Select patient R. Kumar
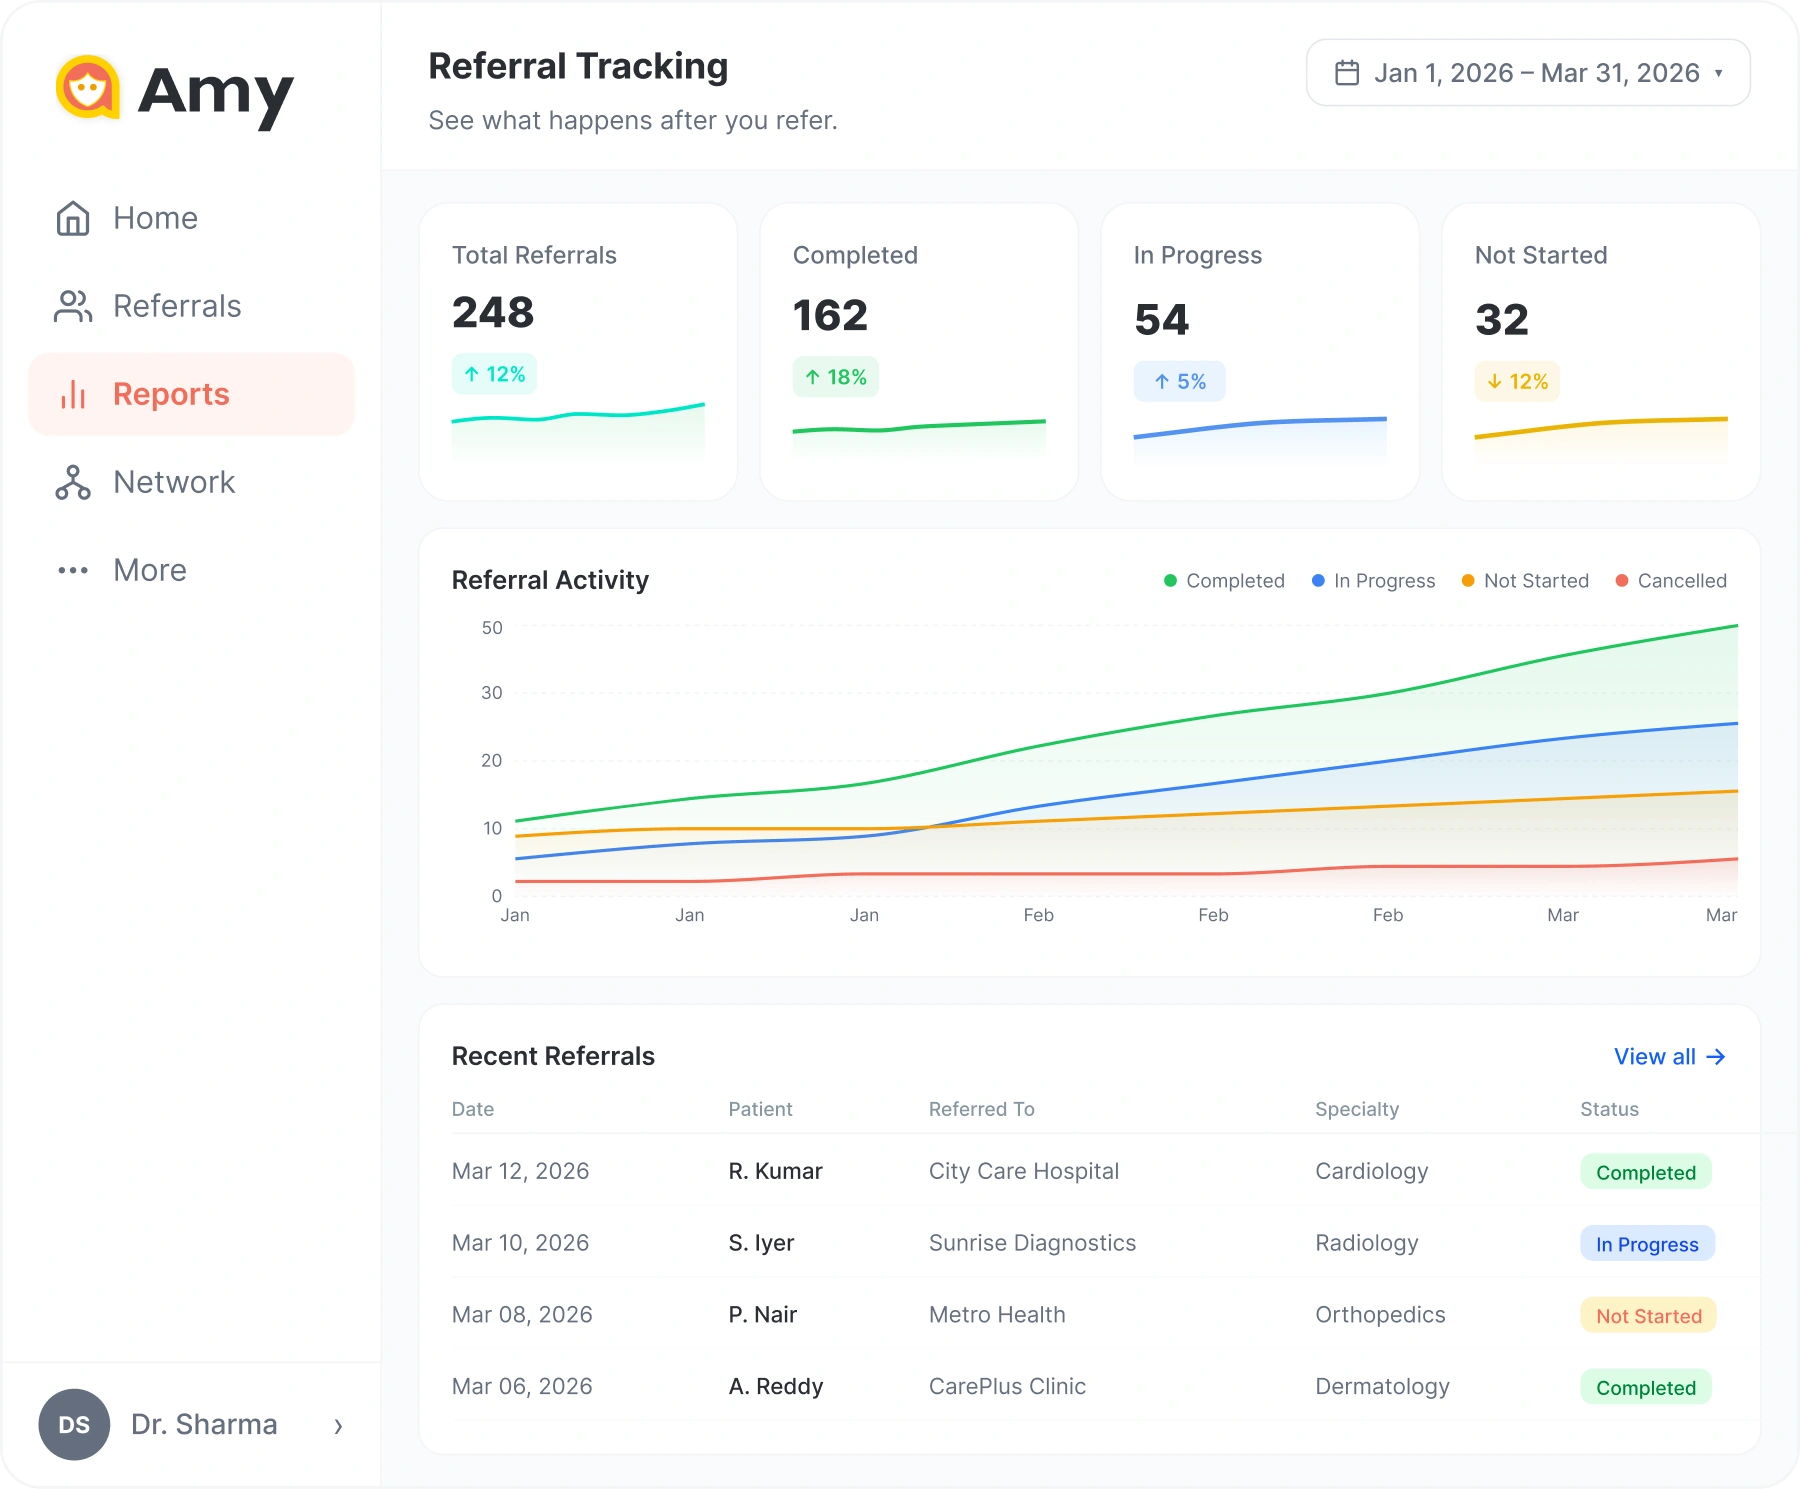This screenshot has width=1800, height=1489. [x=775, y=1171]
